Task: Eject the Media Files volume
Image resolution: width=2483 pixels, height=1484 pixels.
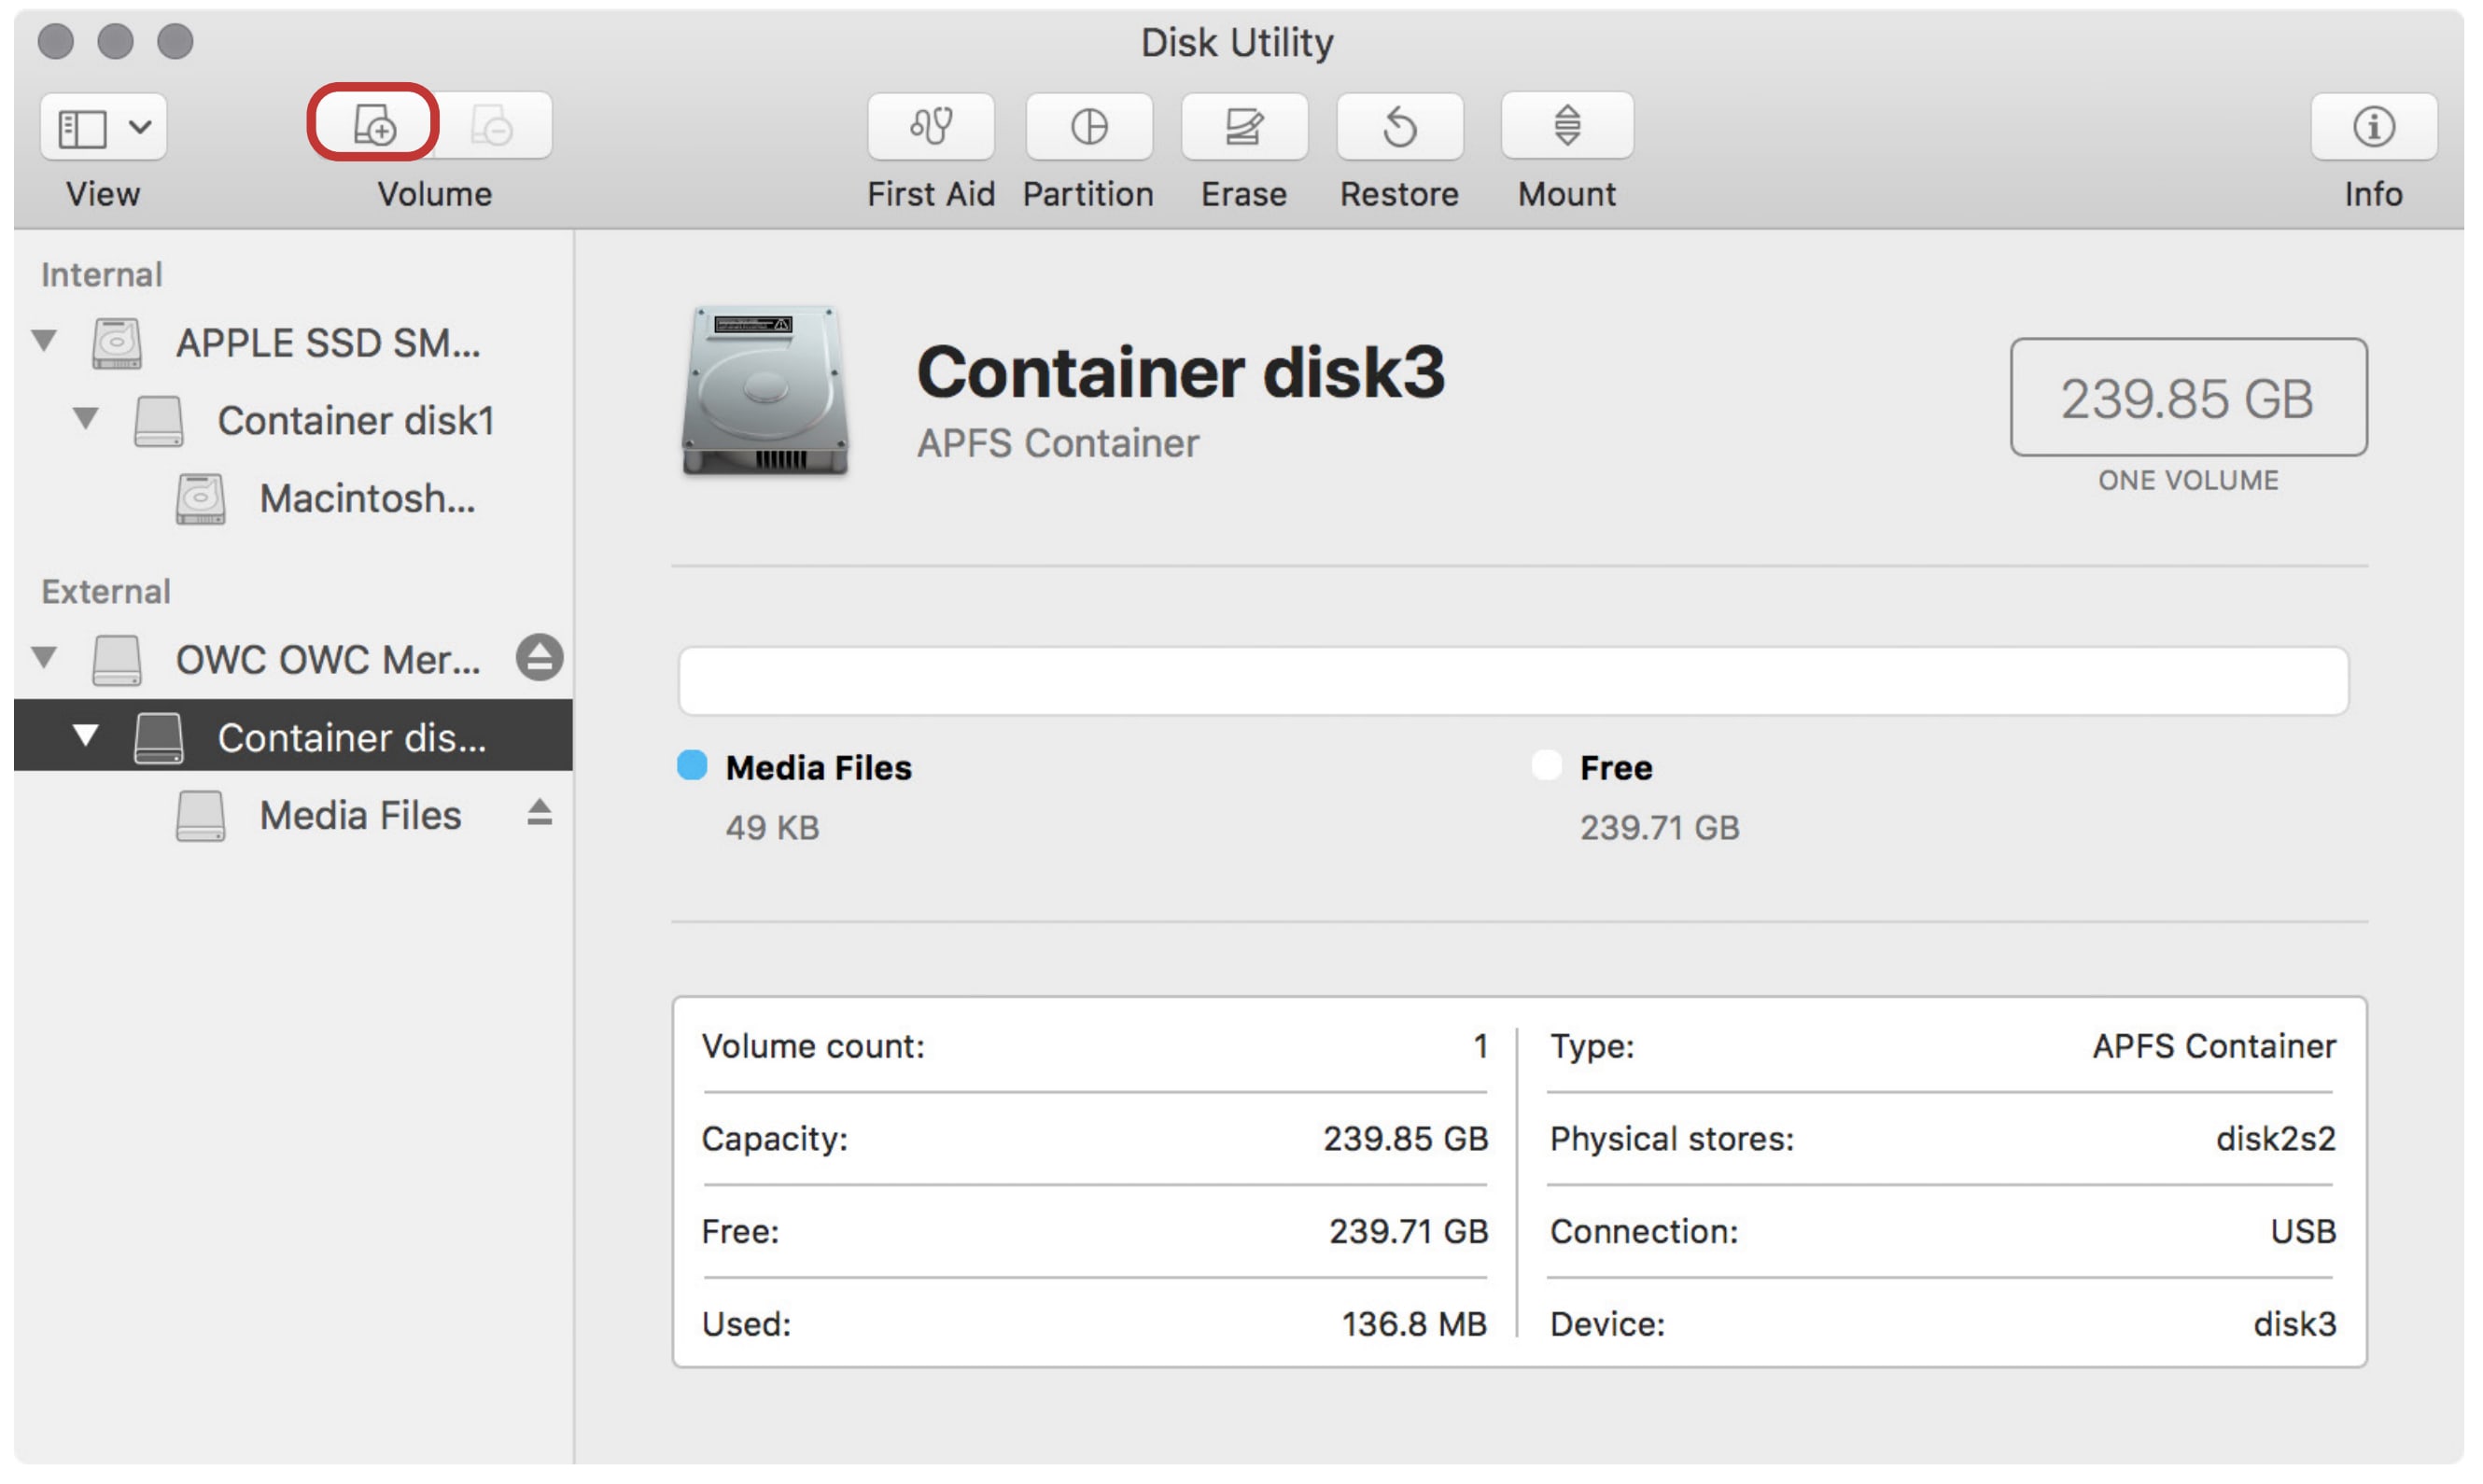Action: pyautogui.click(x=539, y=813)
